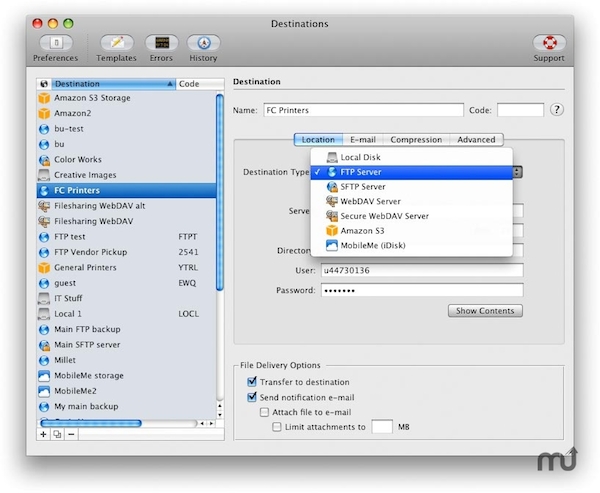The width and height of the screenshot is (600, 493).
Task: Click the Destination column header to sort
Action: tap(110, 84)
